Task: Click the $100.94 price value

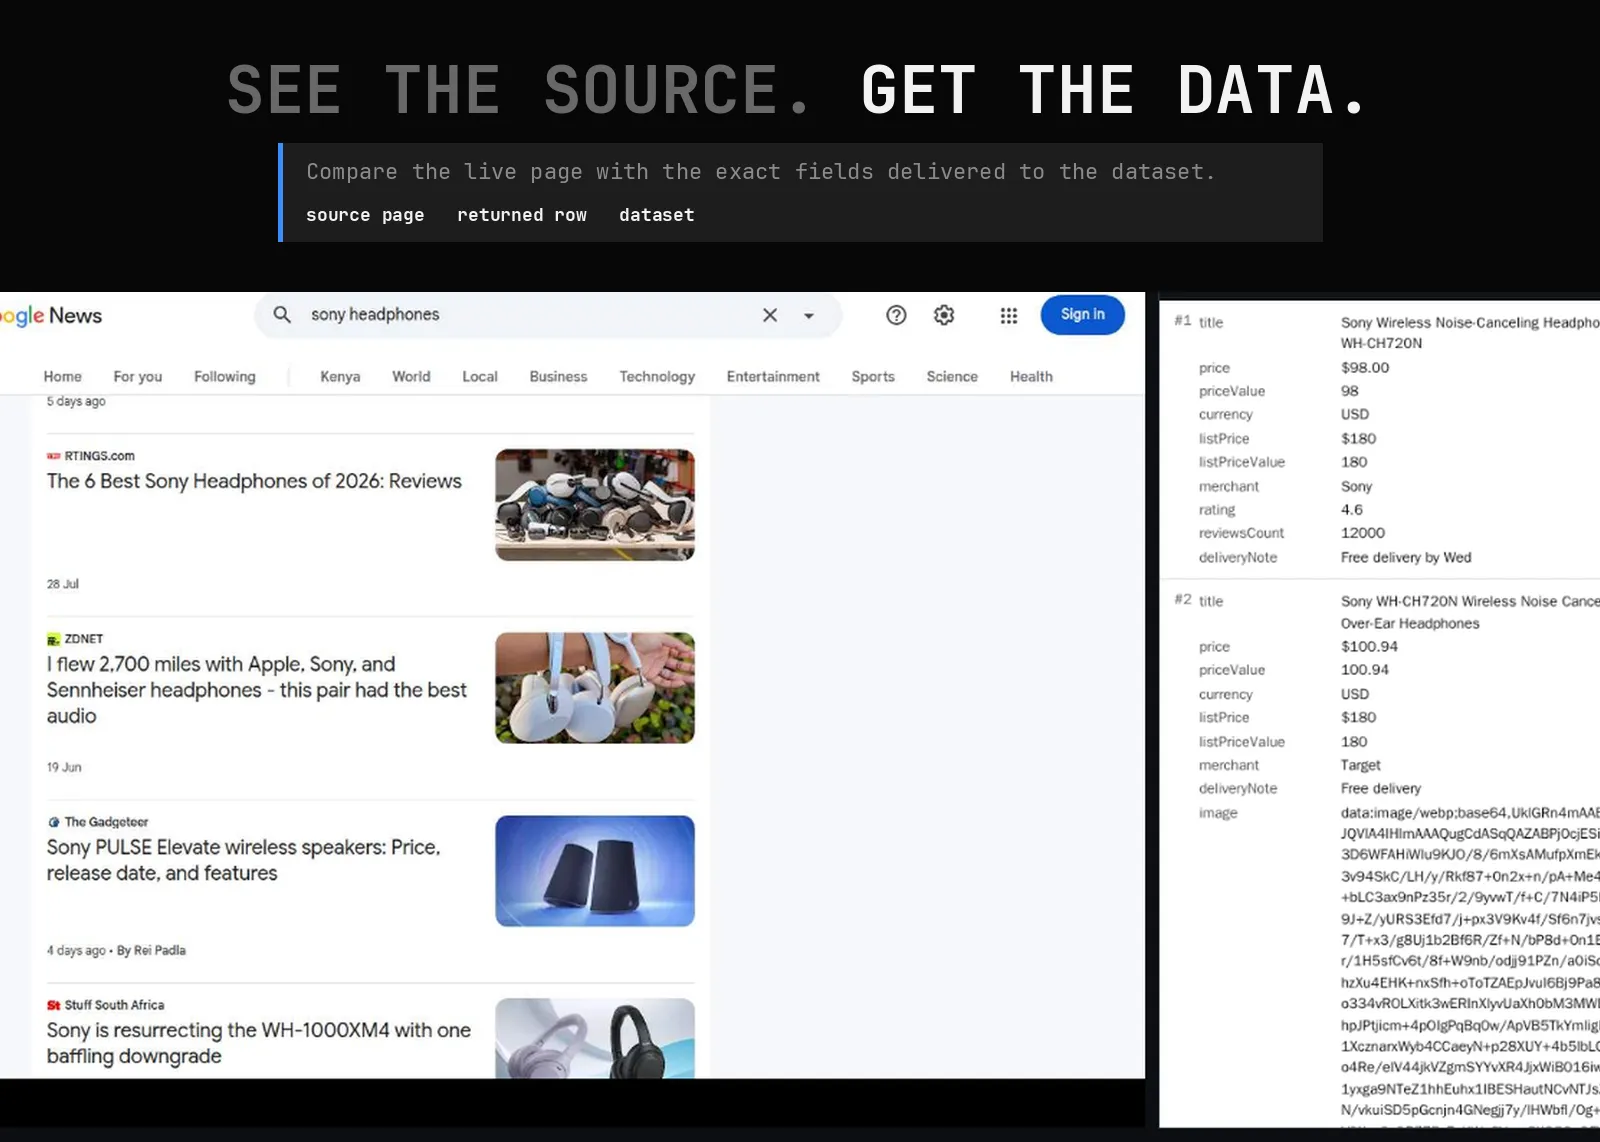Action: (1369, 647)
